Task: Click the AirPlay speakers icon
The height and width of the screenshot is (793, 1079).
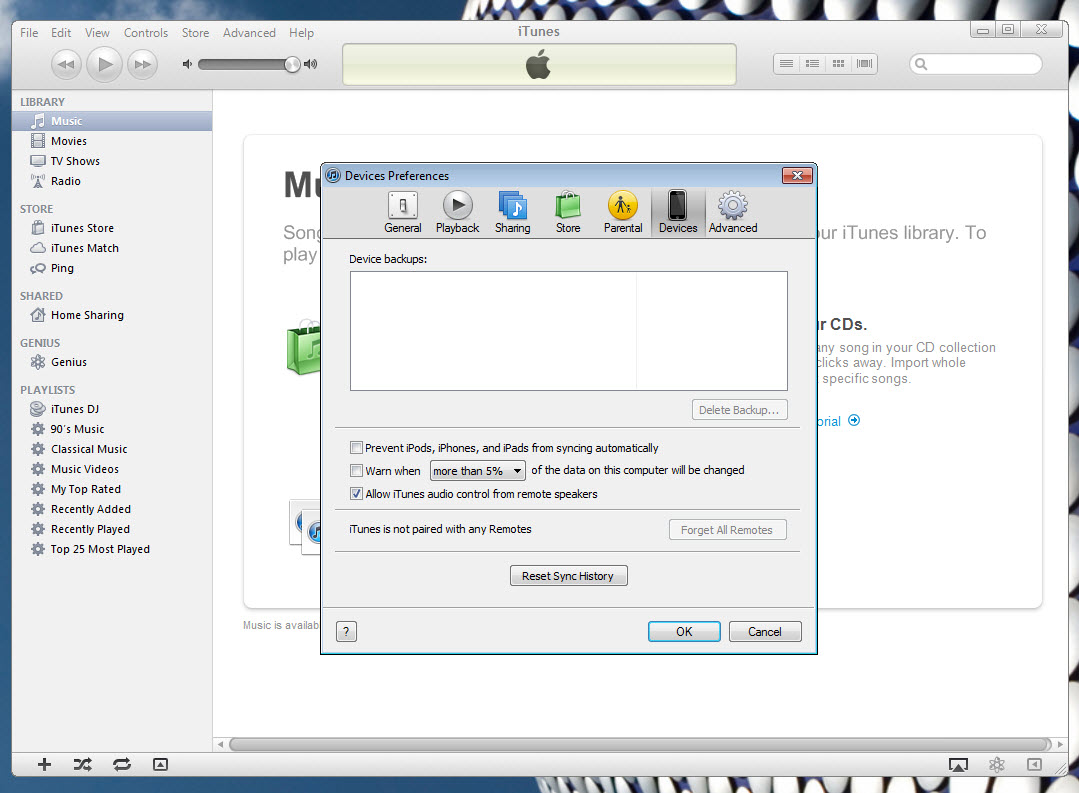Action: point(958,765)
